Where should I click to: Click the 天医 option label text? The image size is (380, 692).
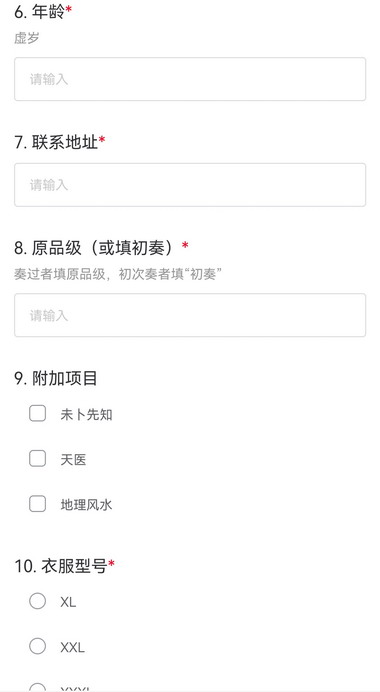(73, 459)
